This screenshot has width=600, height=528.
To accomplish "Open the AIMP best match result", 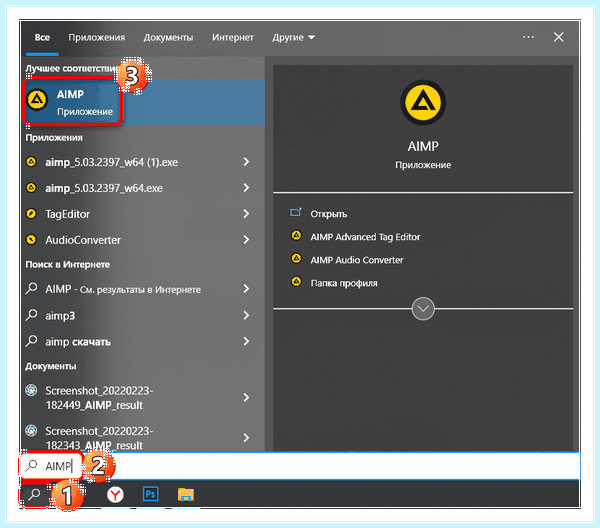I will [143, 103].
